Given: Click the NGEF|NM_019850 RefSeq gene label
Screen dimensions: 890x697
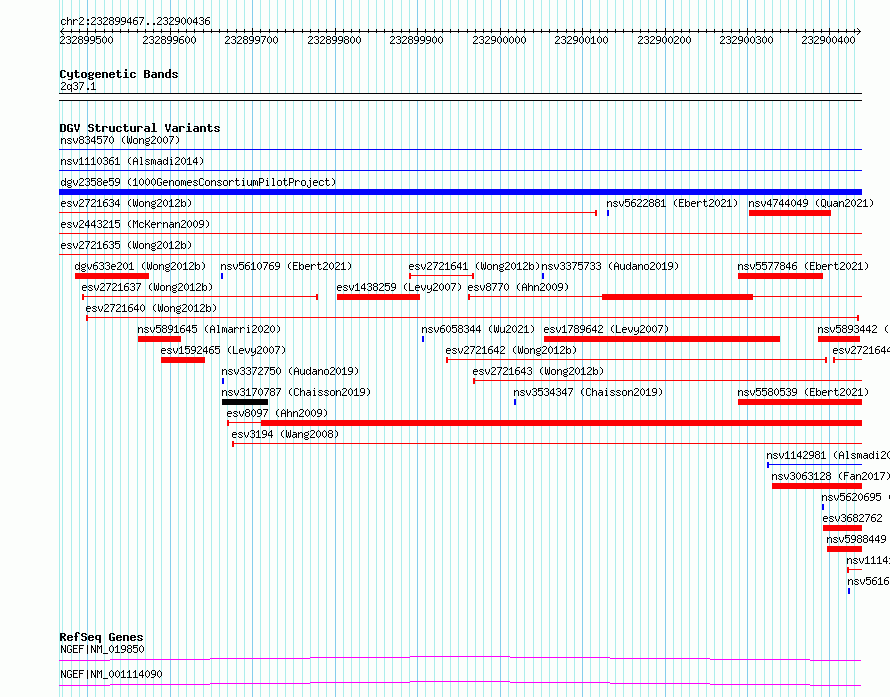Looking at the screenshot, I should [102, 649].
